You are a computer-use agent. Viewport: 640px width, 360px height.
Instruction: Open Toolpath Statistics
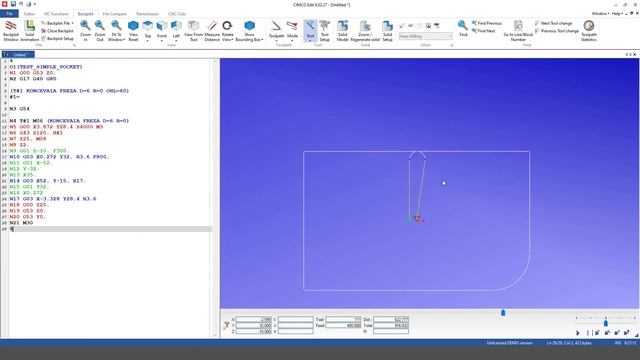[x=589, y=31]
